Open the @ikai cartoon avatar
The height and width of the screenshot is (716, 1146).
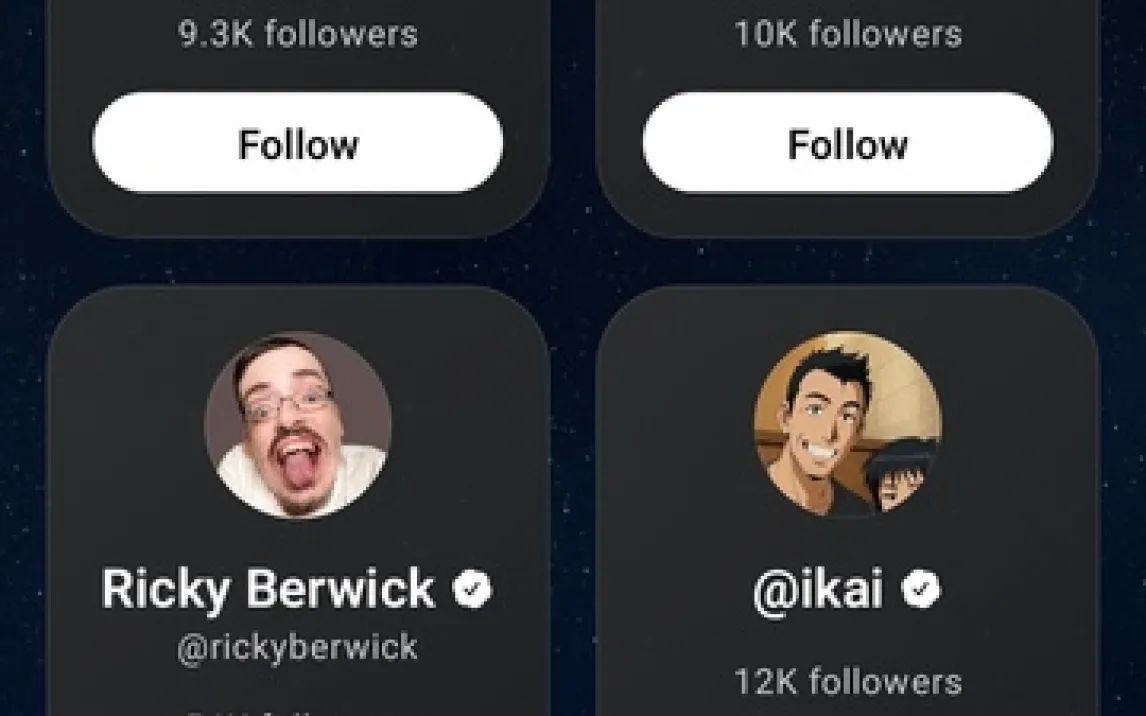[x=848, y=425]
